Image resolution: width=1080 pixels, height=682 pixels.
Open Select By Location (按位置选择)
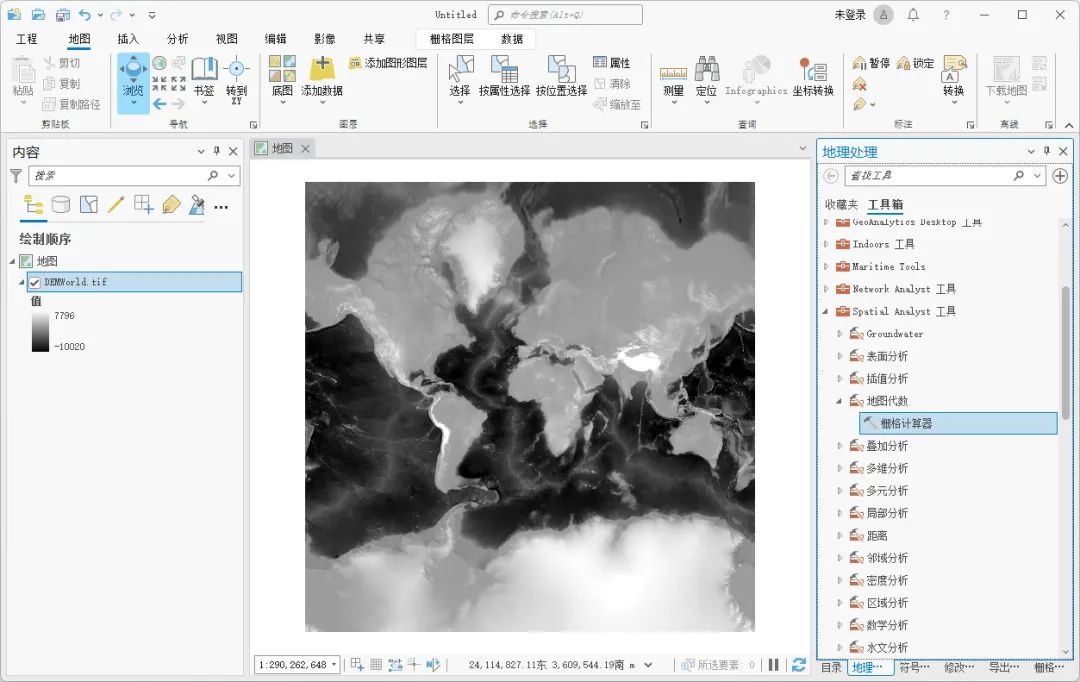point(561,76)
